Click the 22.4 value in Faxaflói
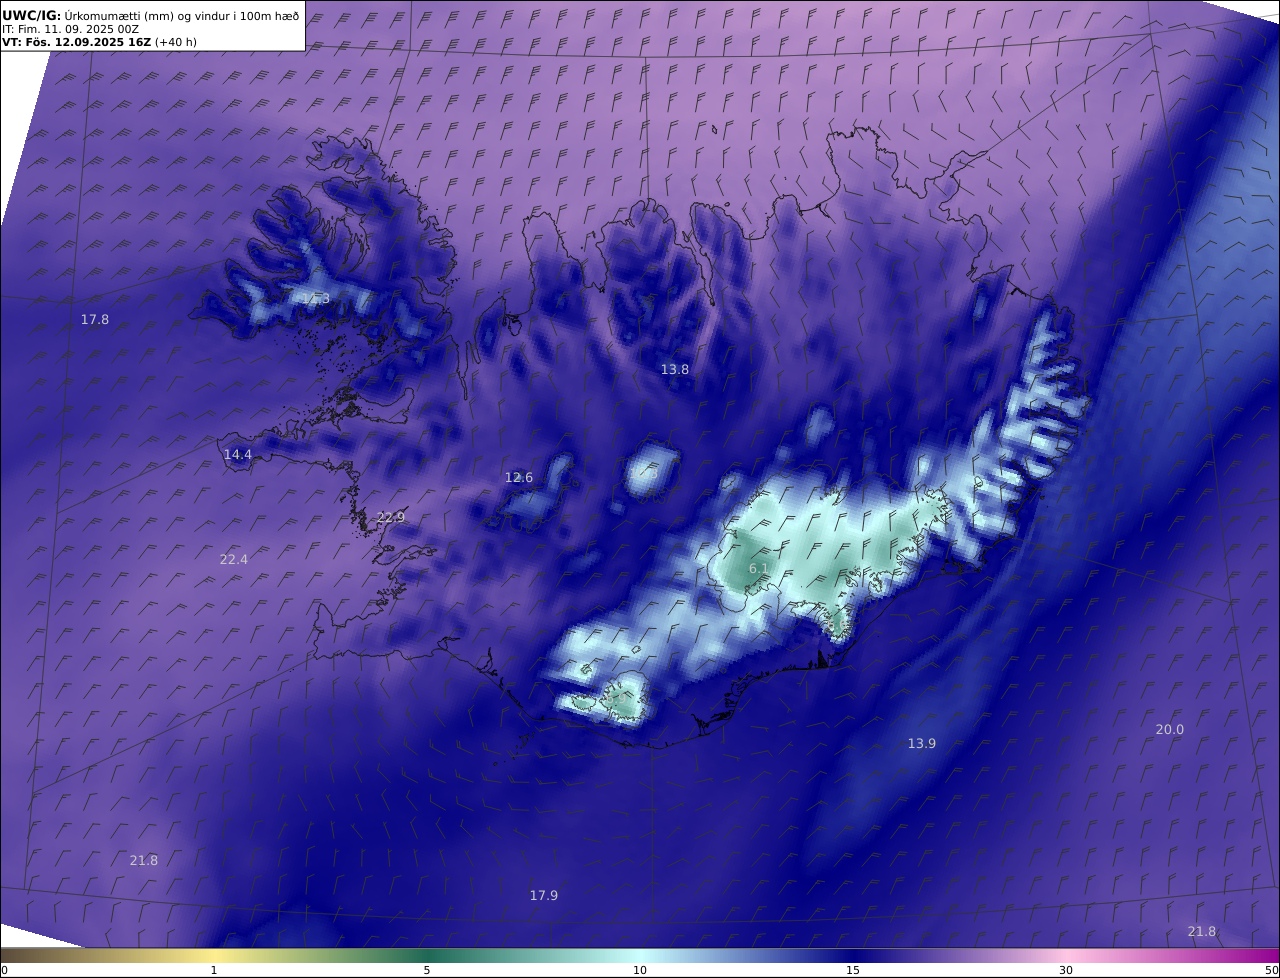This screenshot has height=978, width=1280. pos(234,559)
